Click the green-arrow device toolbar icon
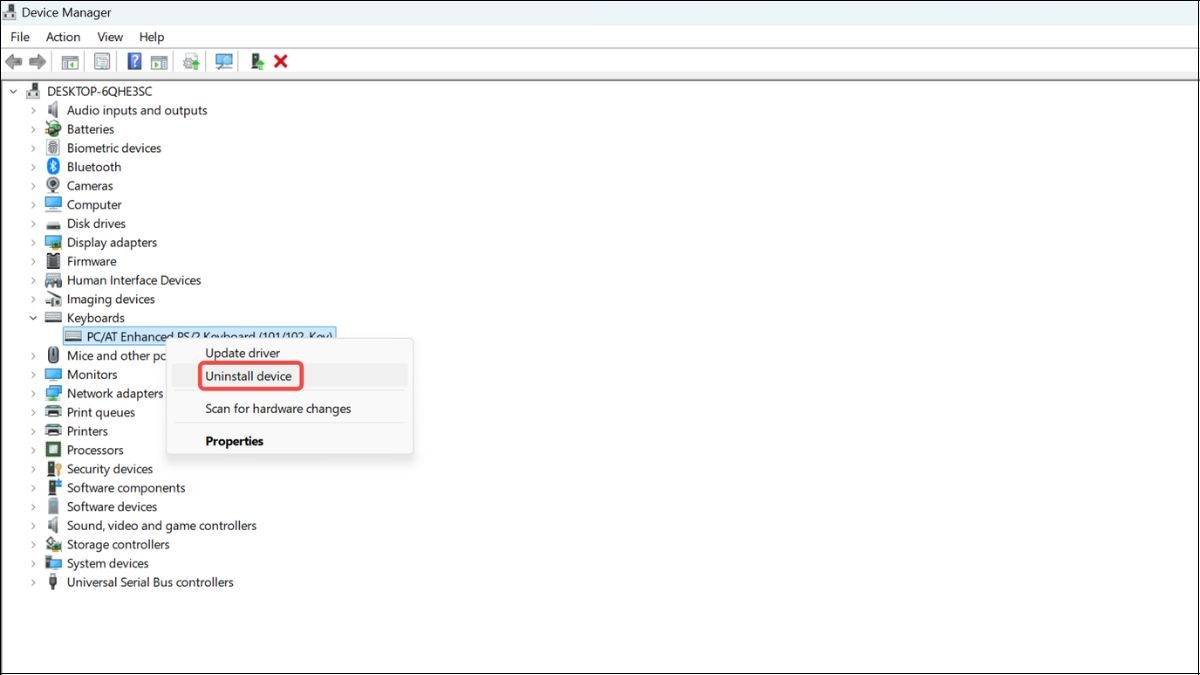The width and height of the screenshot is (1200, 675). [x=257, y=62]
